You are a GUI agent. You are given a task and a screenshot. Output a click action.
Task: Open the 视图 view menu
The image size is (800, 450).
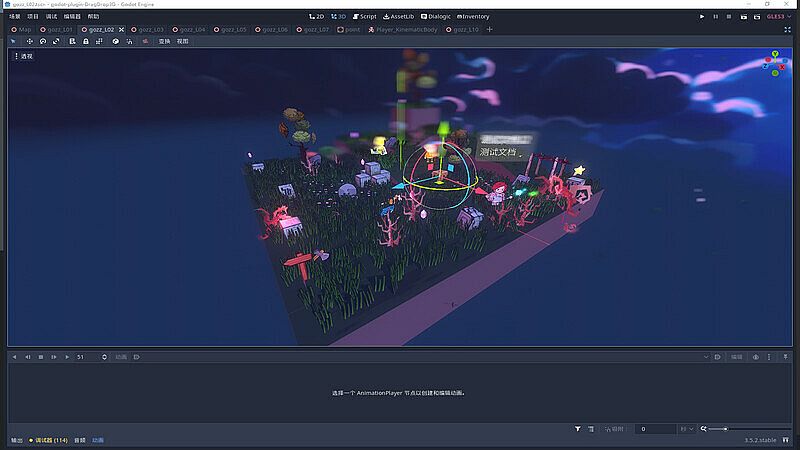click(182, 41)
